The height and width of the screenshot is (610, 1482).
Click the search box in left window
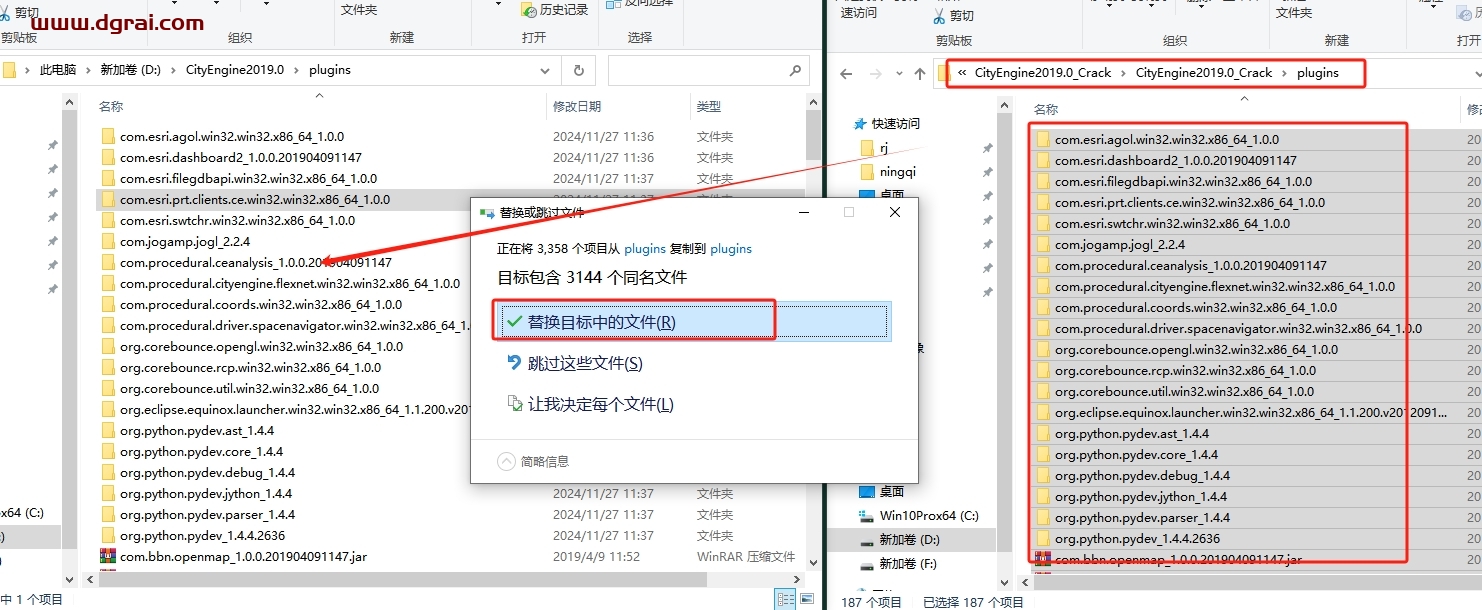(x=707, y=71)
